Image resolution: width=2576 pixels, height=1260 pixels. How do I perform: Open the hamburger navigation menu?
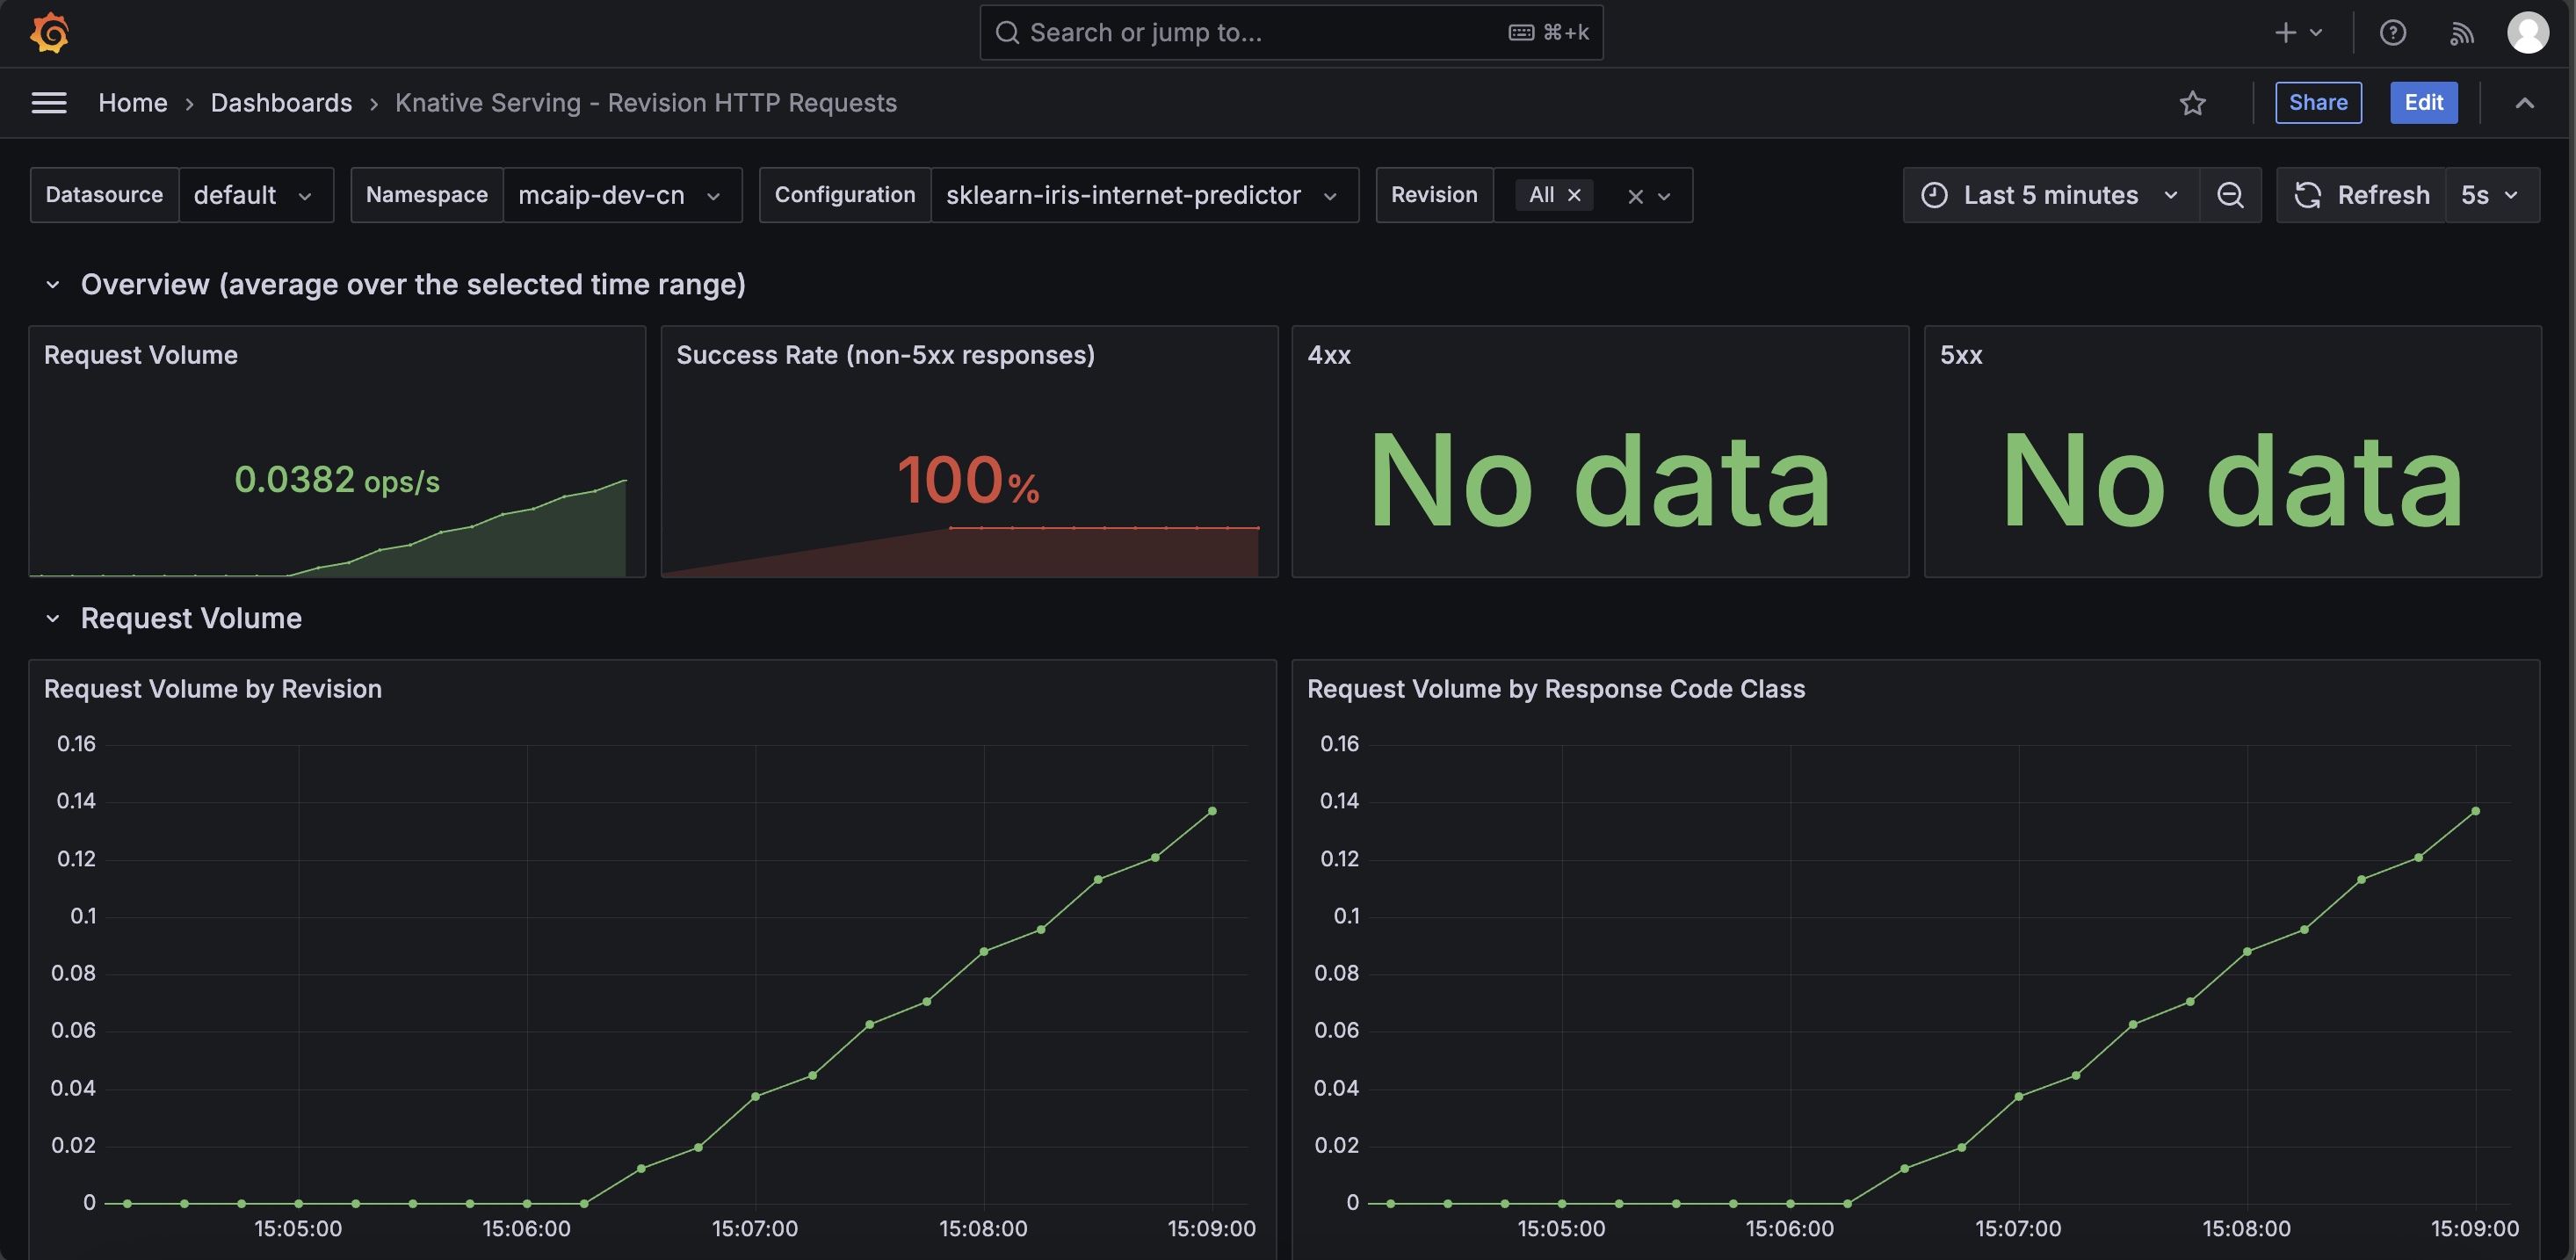click(x=49, y=103)
